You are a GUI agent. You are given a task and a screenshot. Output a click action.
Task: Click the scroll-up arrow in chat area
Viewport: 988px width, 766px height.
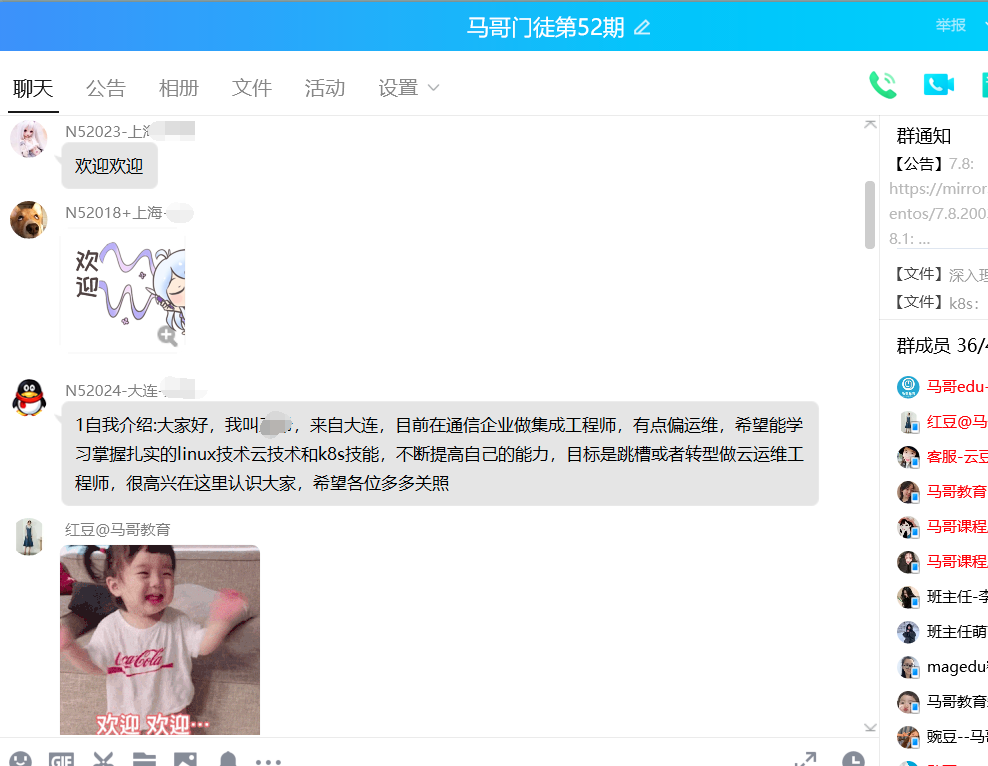(x=869, y=124)
